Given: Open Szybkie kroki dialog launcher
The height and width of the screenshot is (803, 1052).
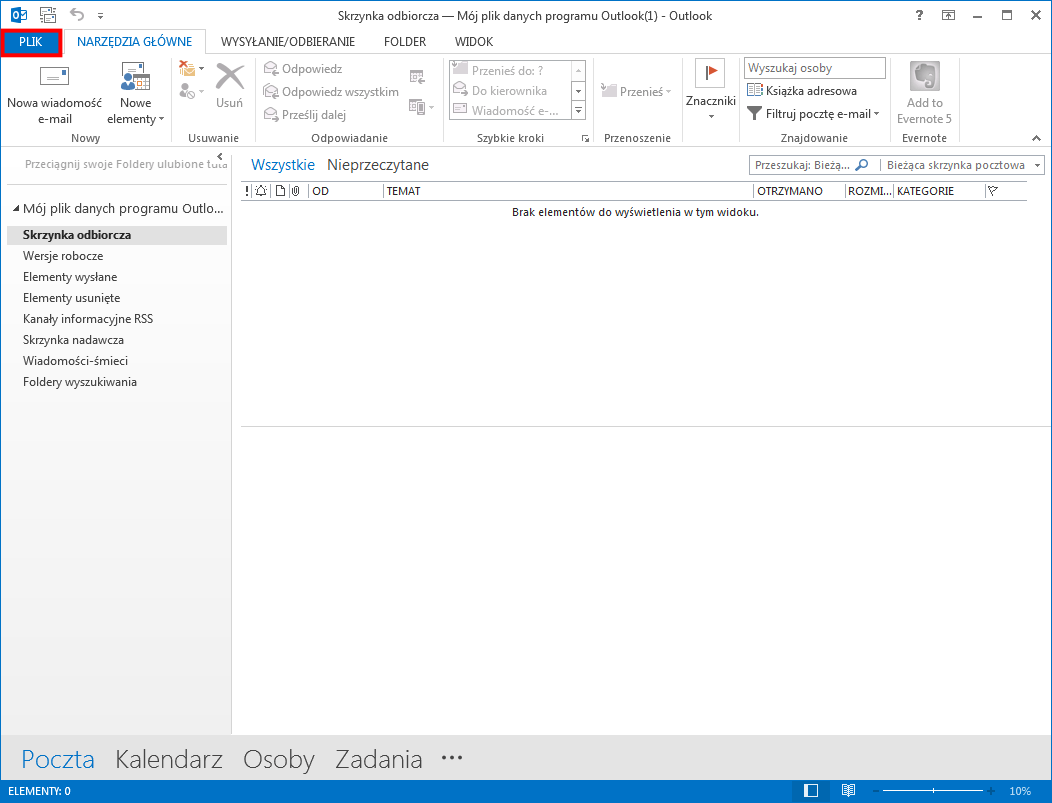Looking at the screenshot, I should point(585,138).
